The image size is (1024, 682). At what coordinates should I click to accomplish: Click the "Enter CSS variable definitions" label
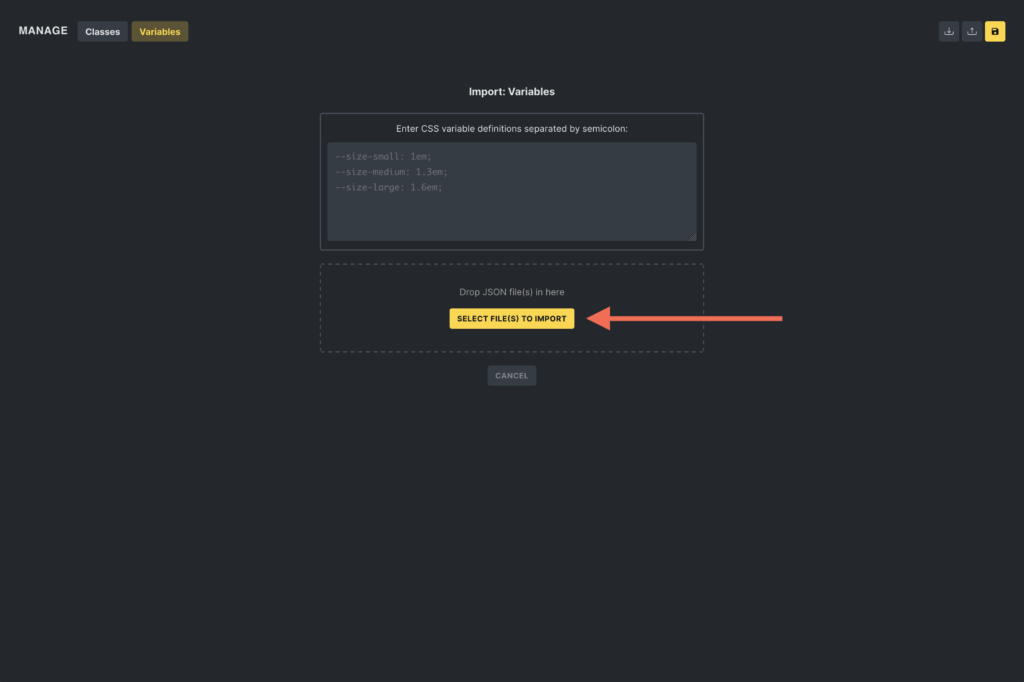coord(512,129)
